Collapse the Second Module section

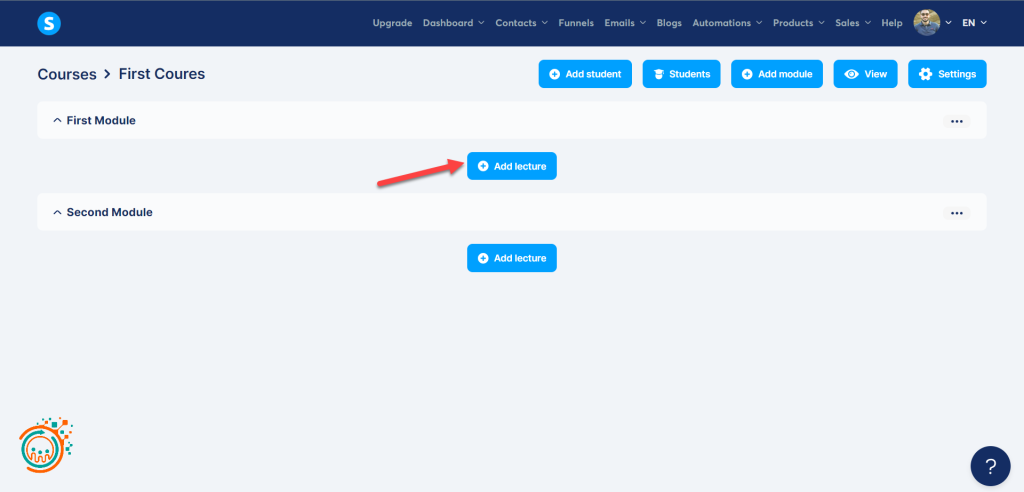(57, 213)
